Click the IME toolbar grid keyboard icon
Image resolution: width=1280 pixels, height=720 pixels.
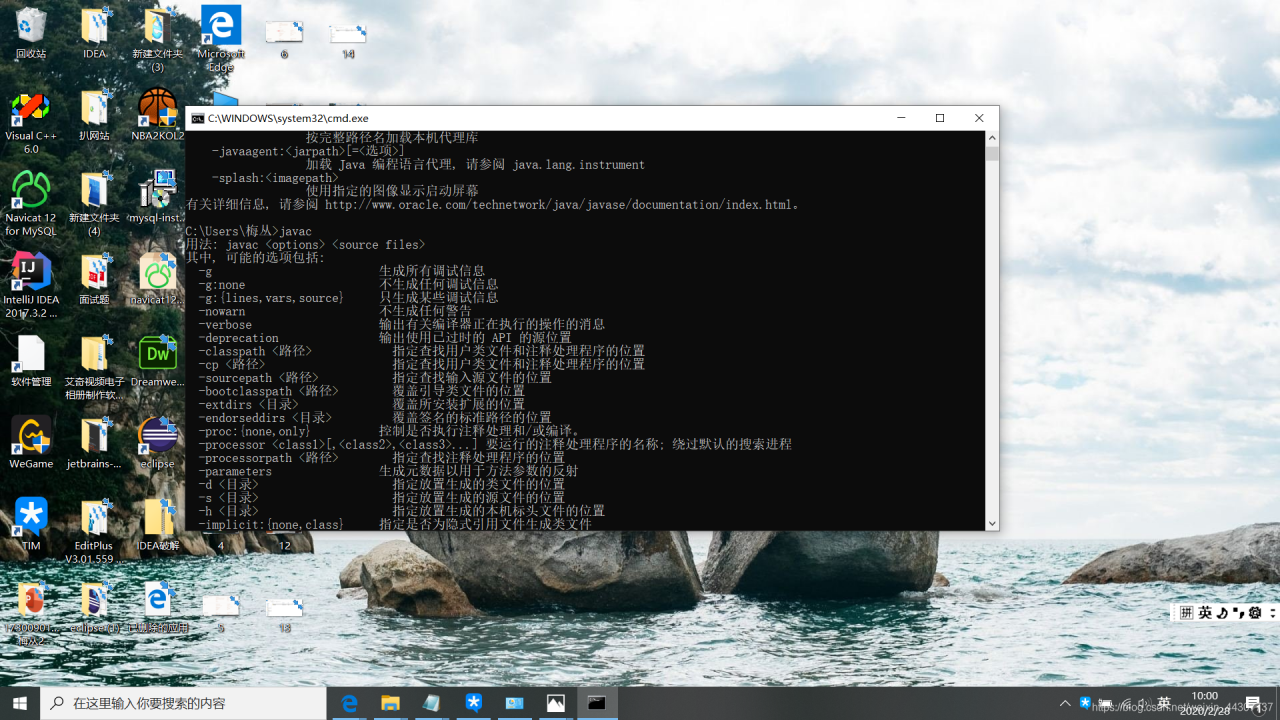1186,612
